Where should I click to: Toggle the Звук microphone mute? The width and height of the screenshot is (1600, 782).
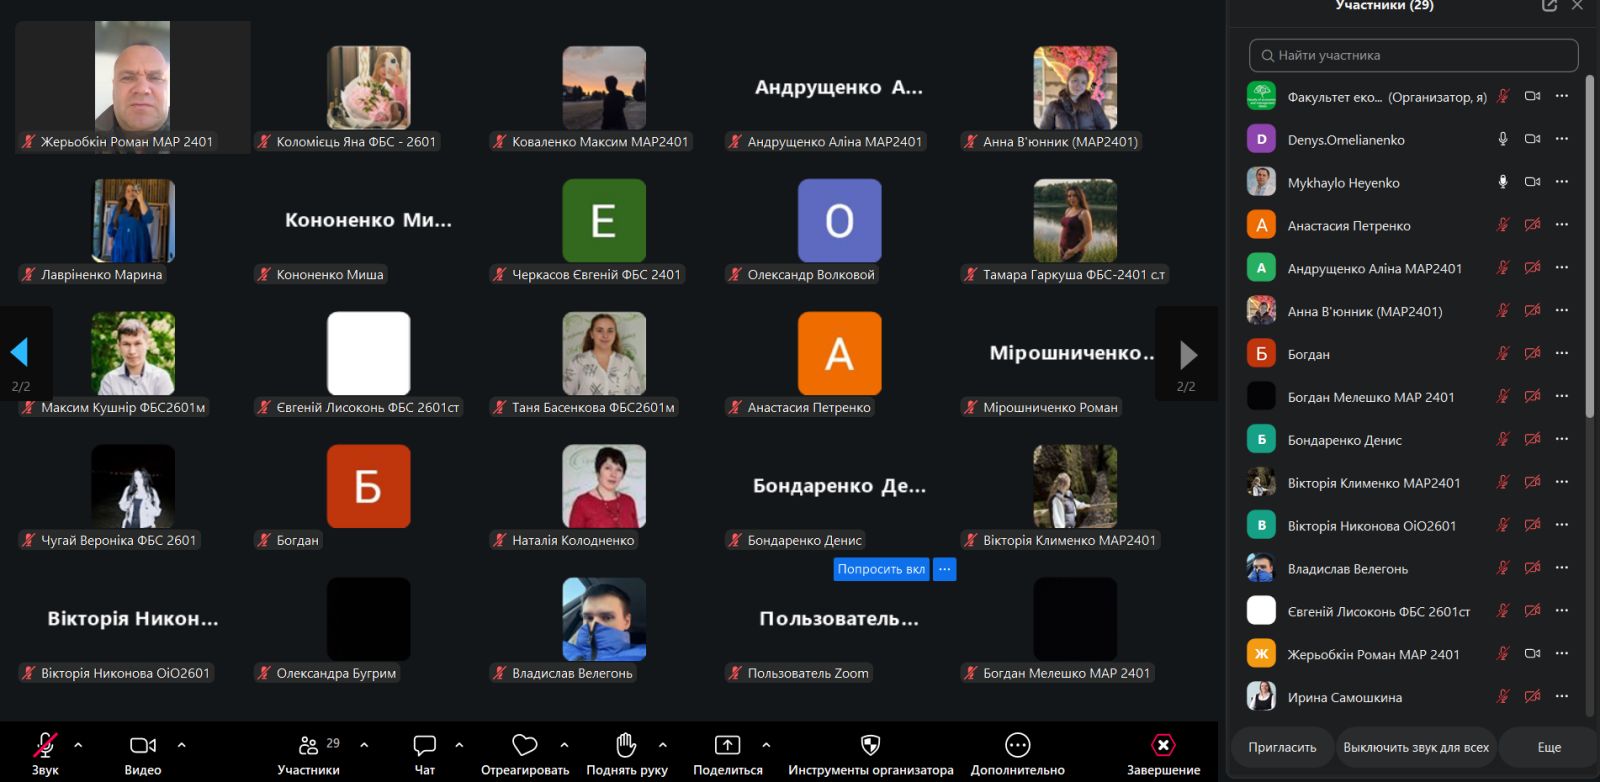pyautogui.click(x=45, y=745)
